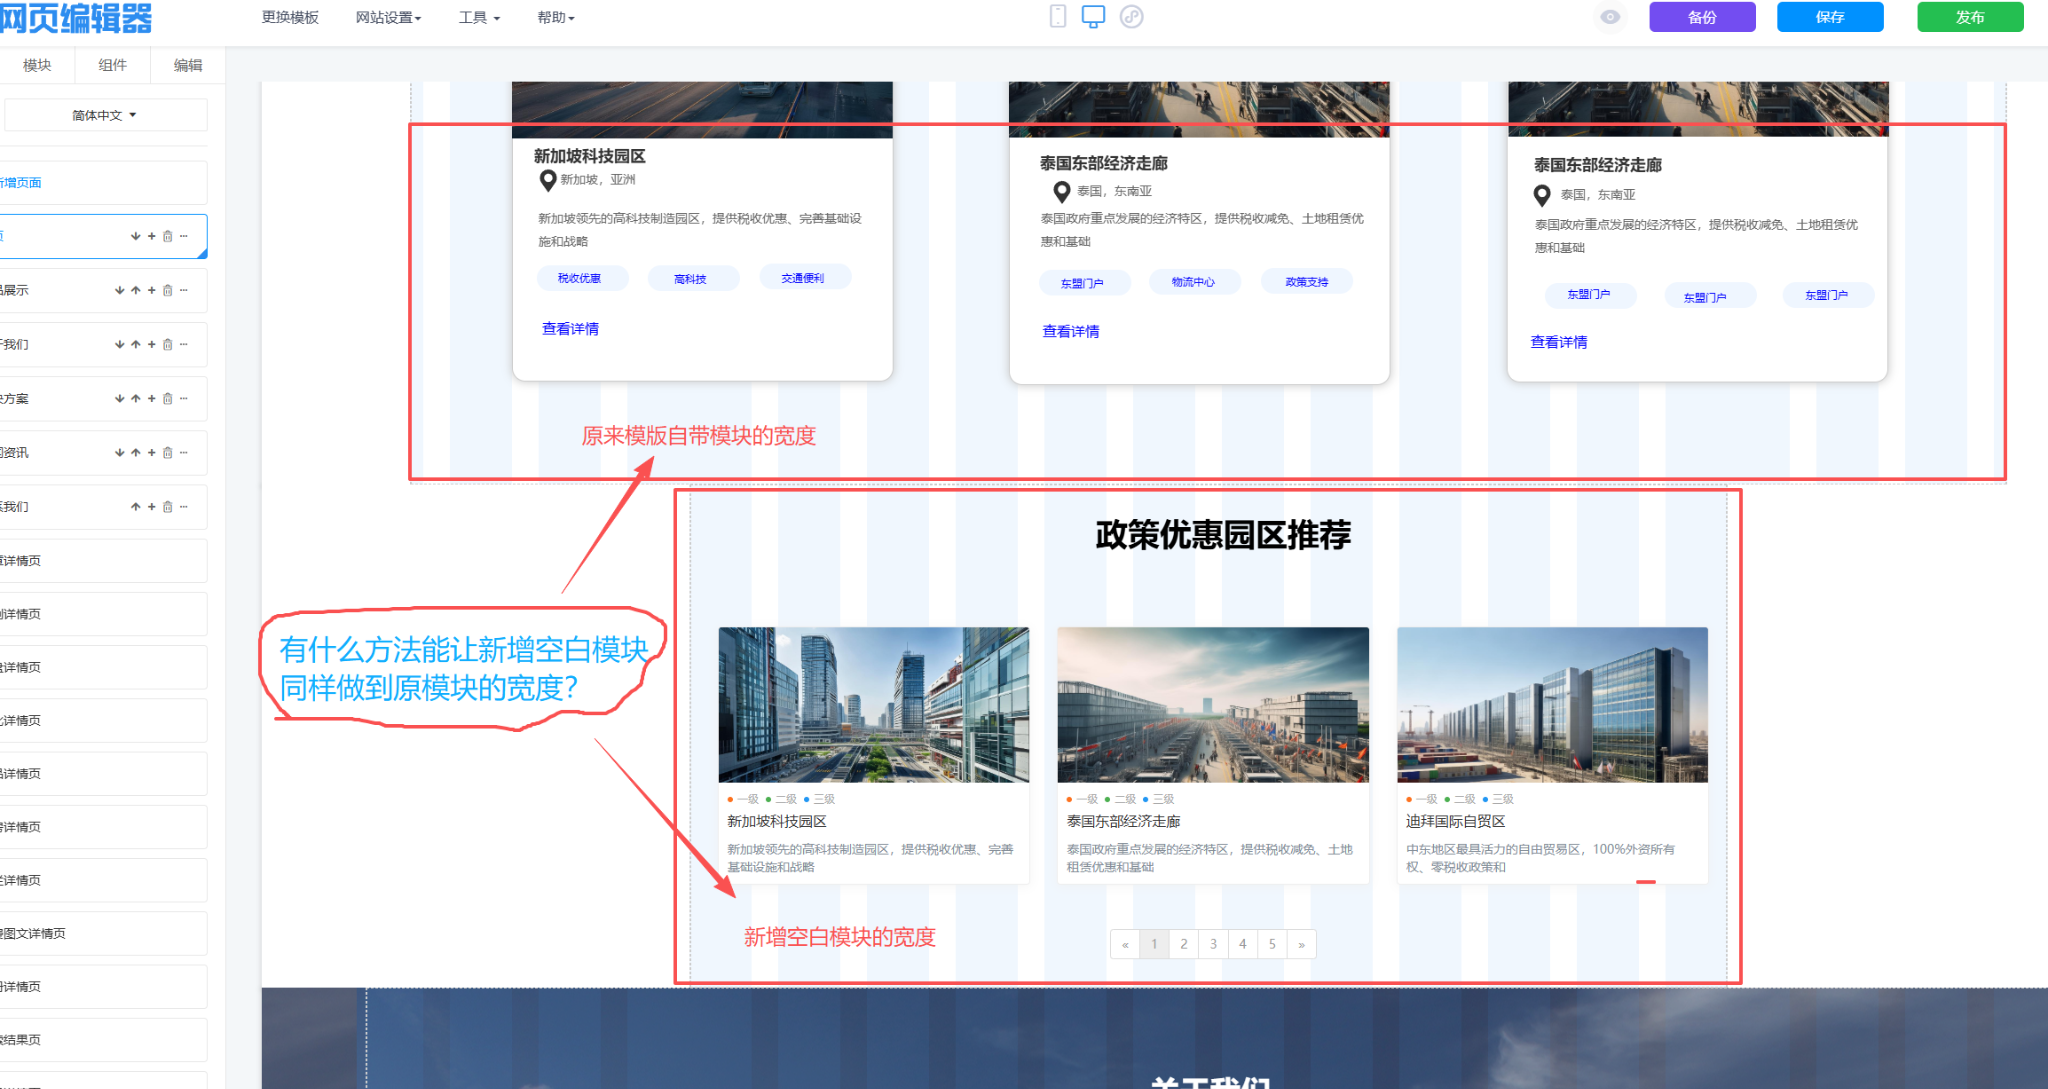Expand the 工具 menu
Viewport: 2048px width, 1089px height.
[479, 18]
